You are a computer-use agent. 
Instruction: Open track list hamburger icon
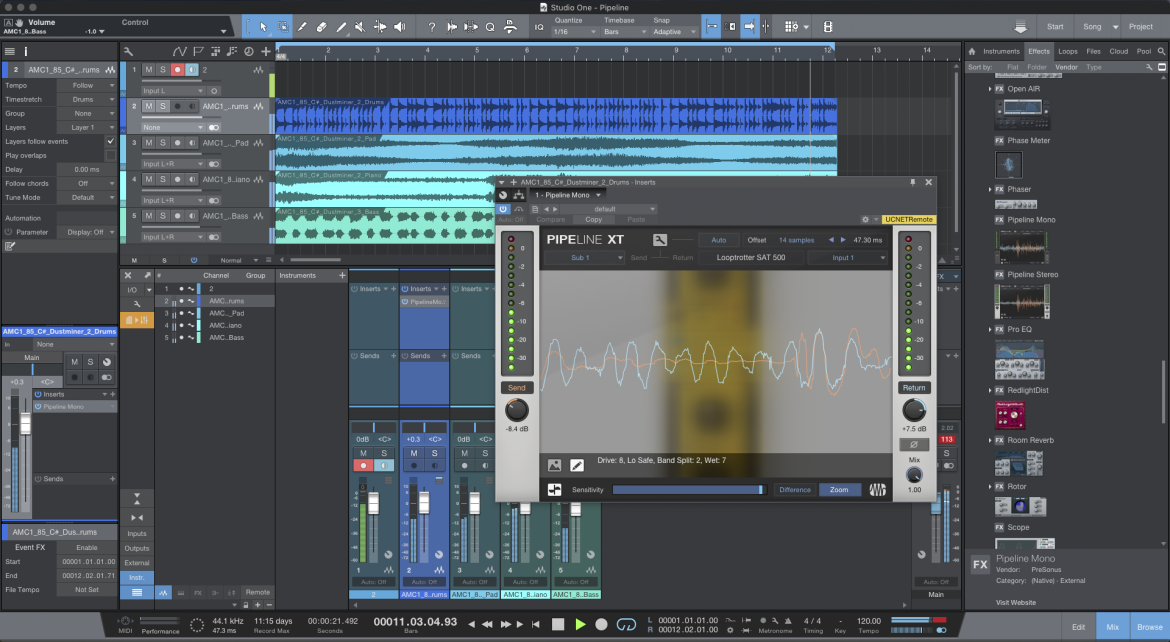(x=10, y=52)
